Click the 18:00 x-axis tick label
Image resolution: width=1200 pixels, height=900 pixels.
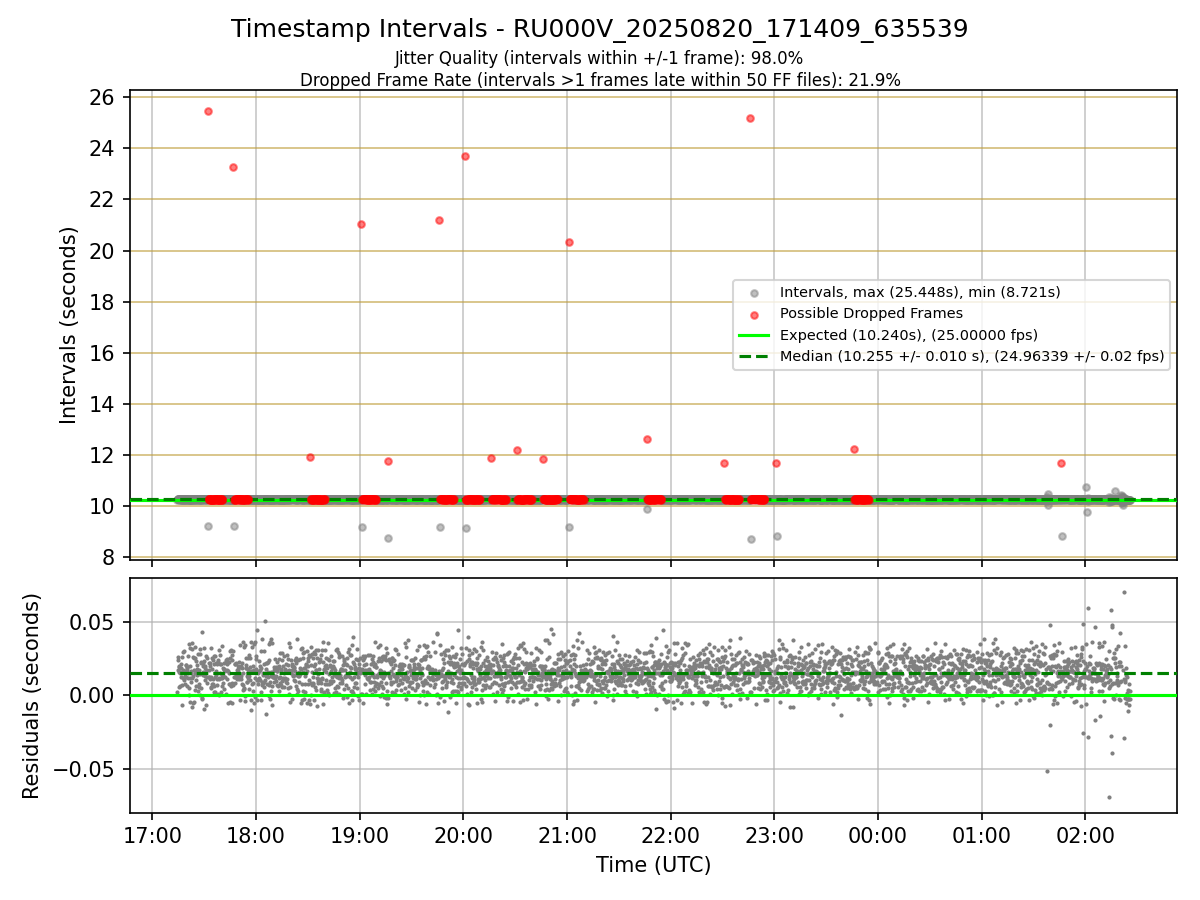pos(256,835)
